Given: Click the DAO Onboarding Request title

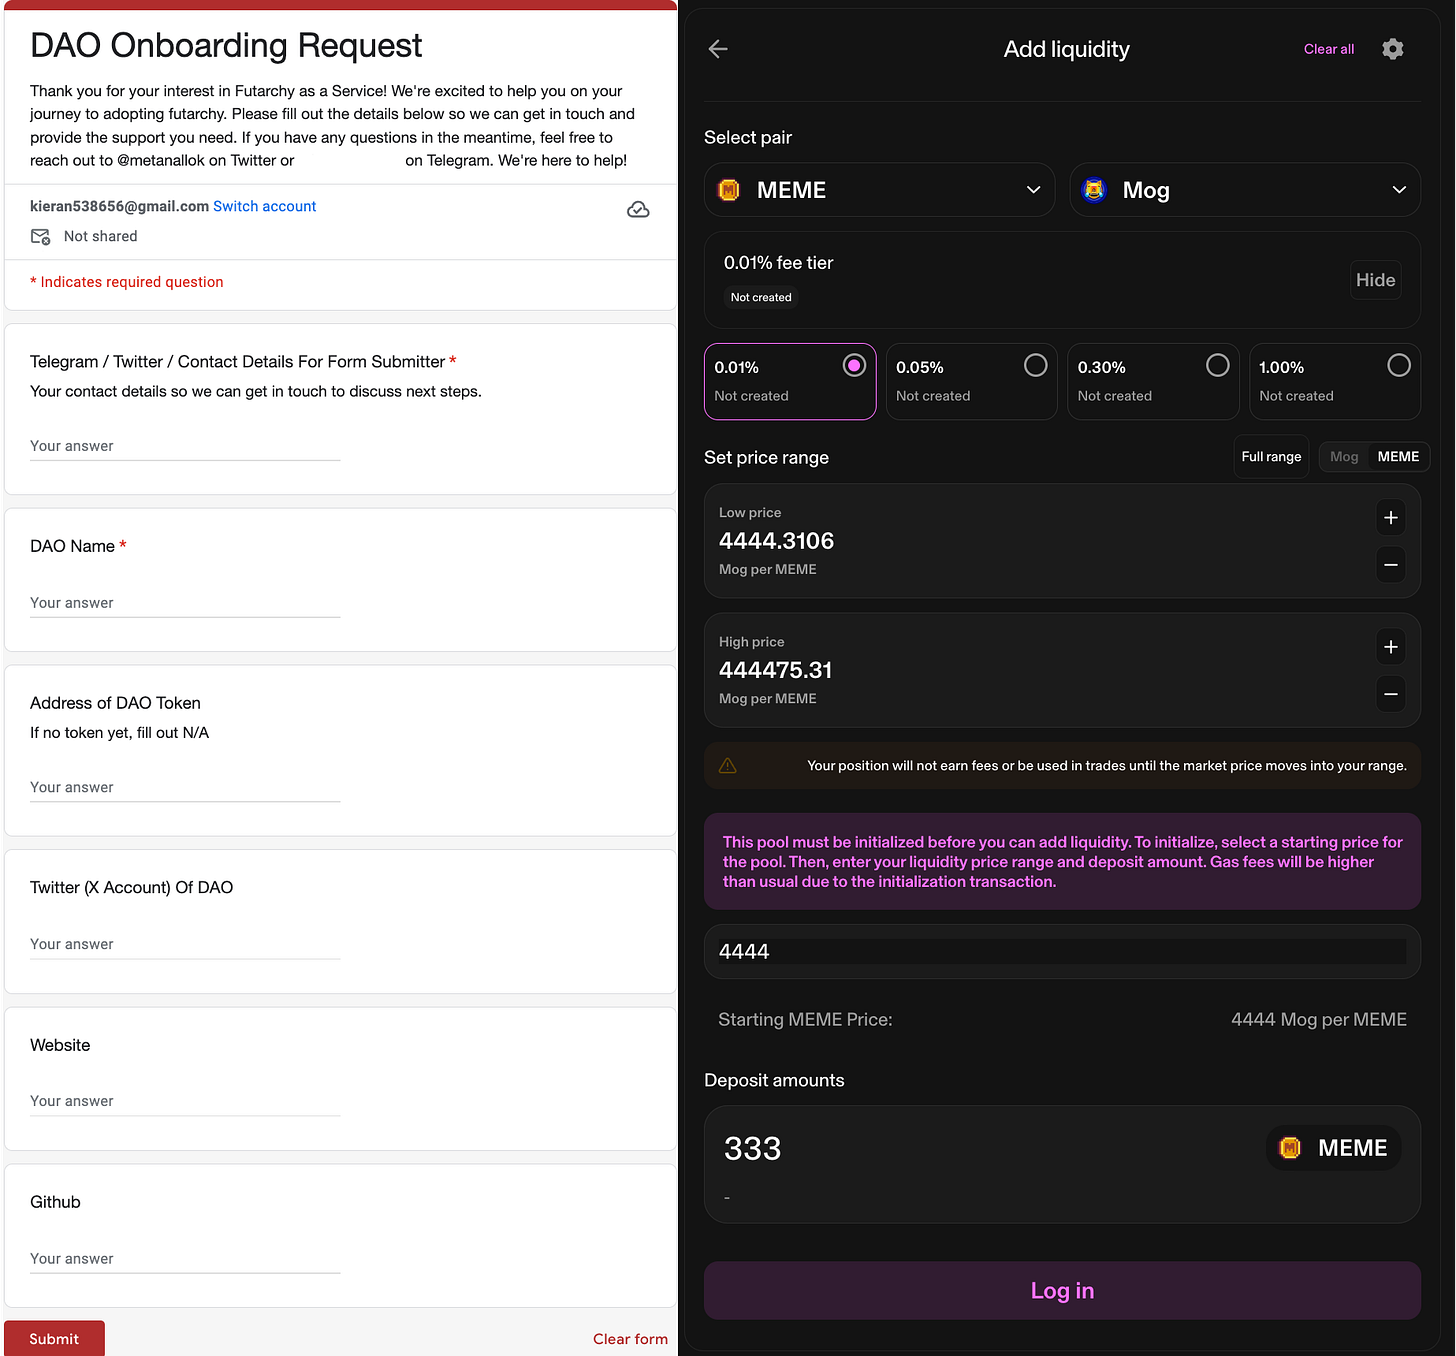Looking at the screenshot, I should (226, 46).
